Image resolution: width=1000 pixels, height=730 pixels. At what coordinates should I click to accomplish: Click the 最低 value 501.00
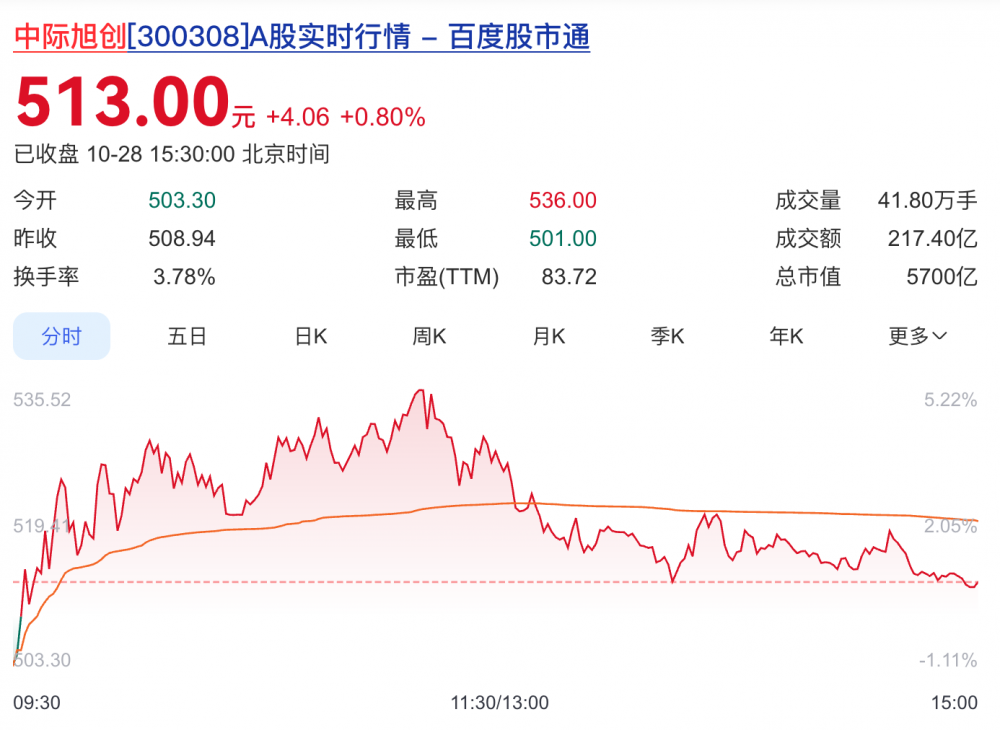[563, 239]
